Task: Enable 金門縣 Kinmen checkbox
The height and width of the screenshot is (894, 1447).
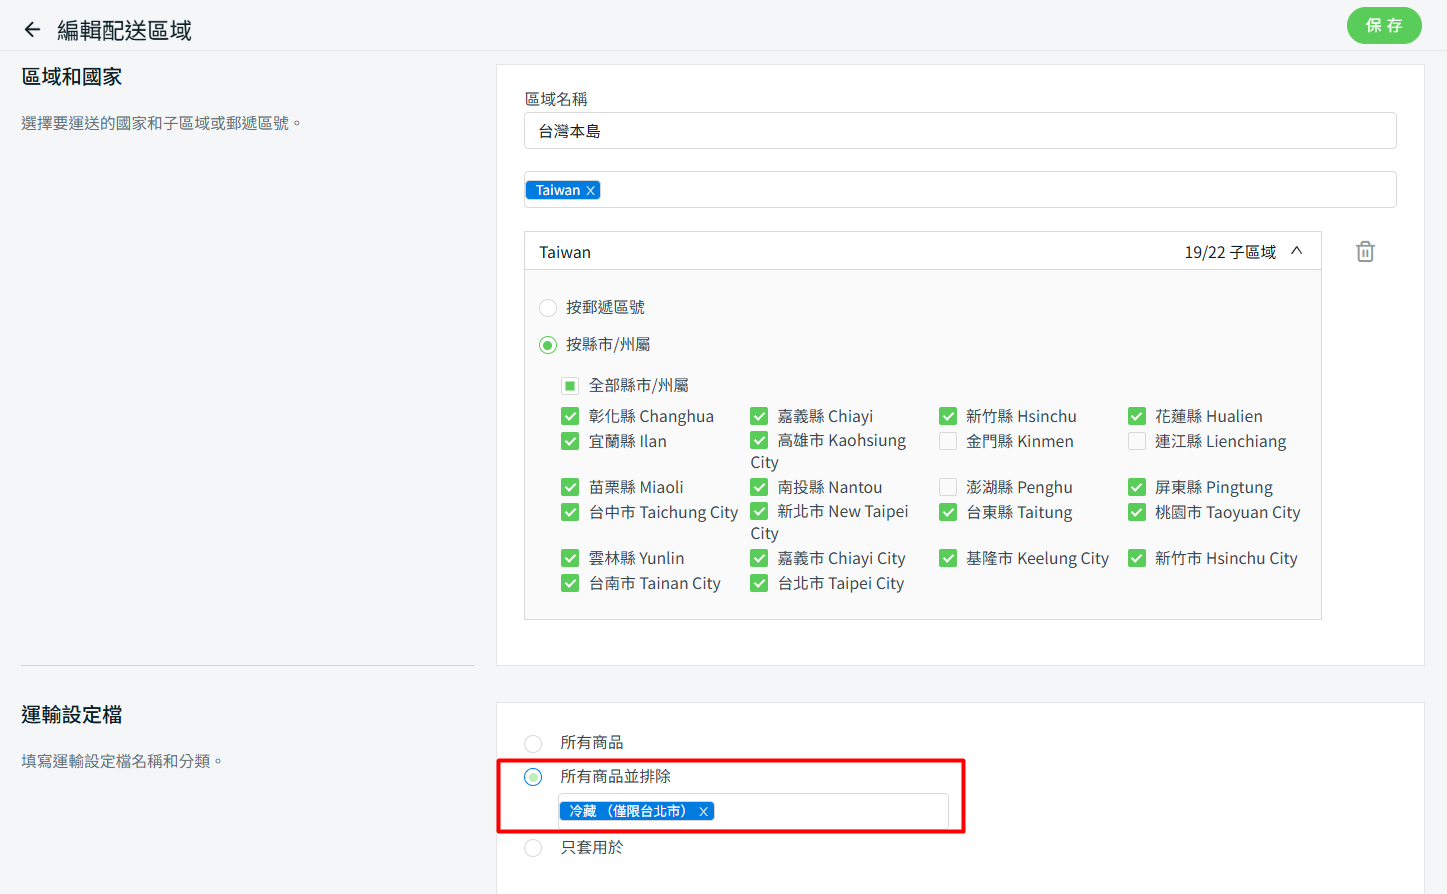Action: tap(948, 441)
